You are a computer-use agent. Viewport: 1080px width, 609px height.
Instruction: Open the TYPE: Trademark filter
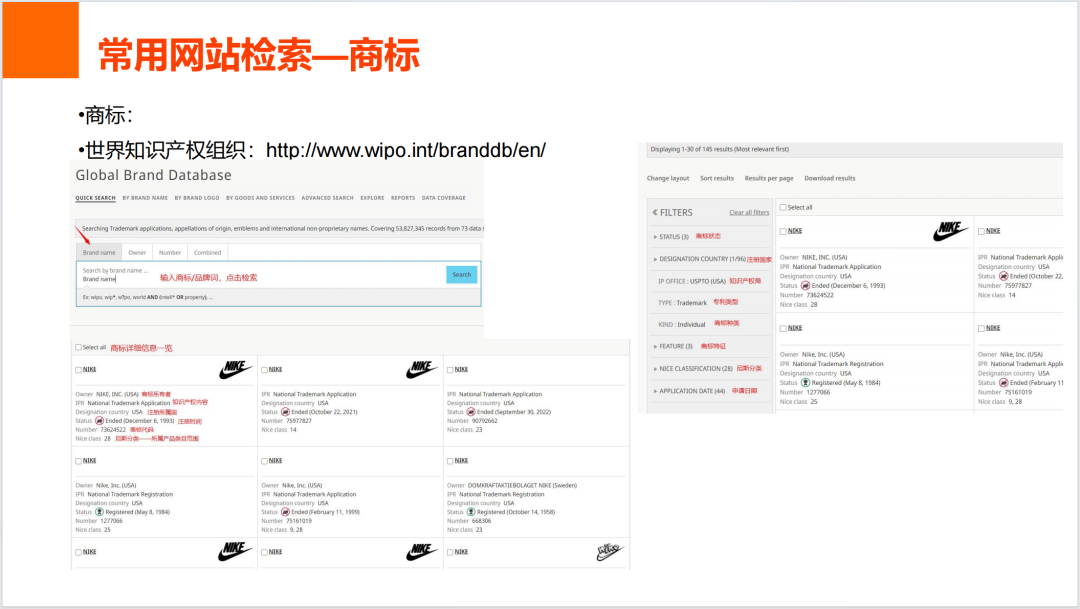coord(682,302)
